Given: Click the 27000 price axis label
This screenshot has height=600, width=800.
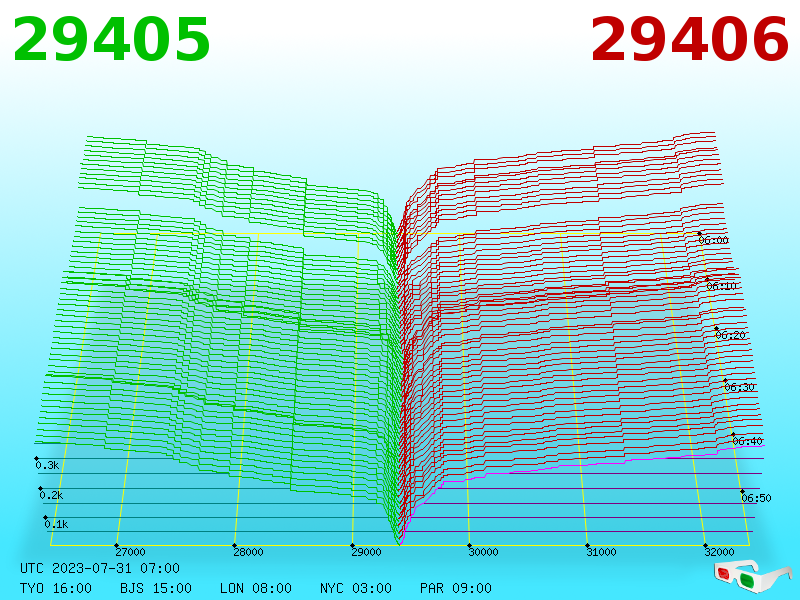Looking at the screenshot, I should tap(130, 552).
